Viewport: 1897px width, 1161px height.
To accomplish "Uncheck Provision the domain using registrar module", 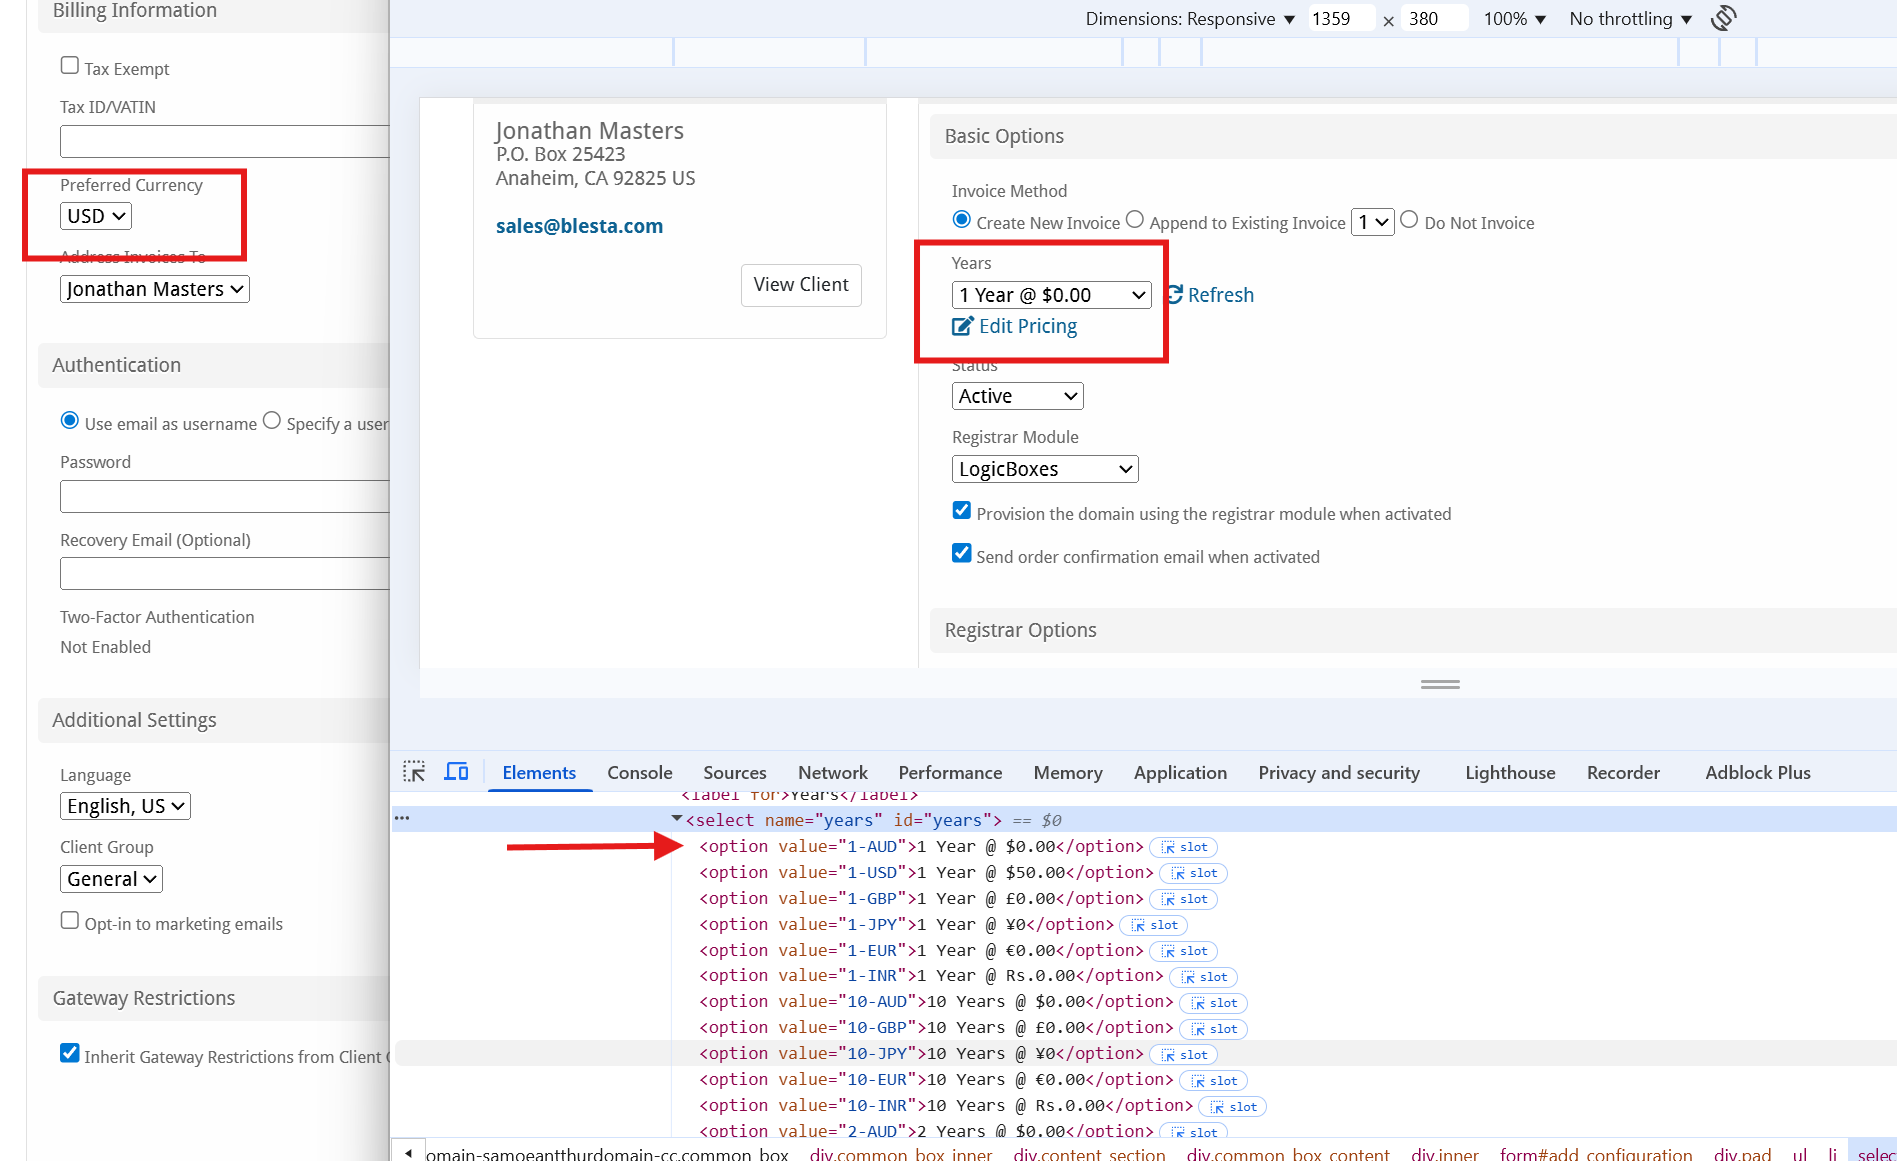I will coord(961,510).
